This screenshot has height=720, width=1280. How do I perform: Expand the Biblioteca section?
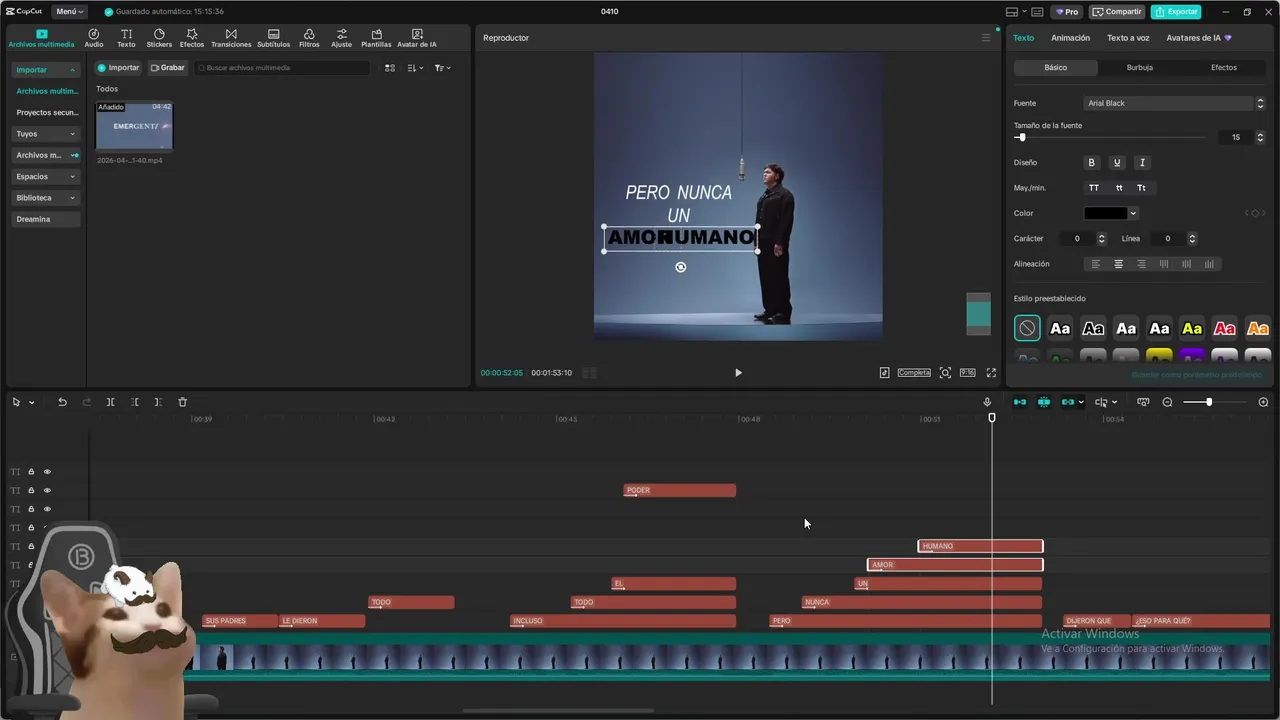[x=46, y=198]
